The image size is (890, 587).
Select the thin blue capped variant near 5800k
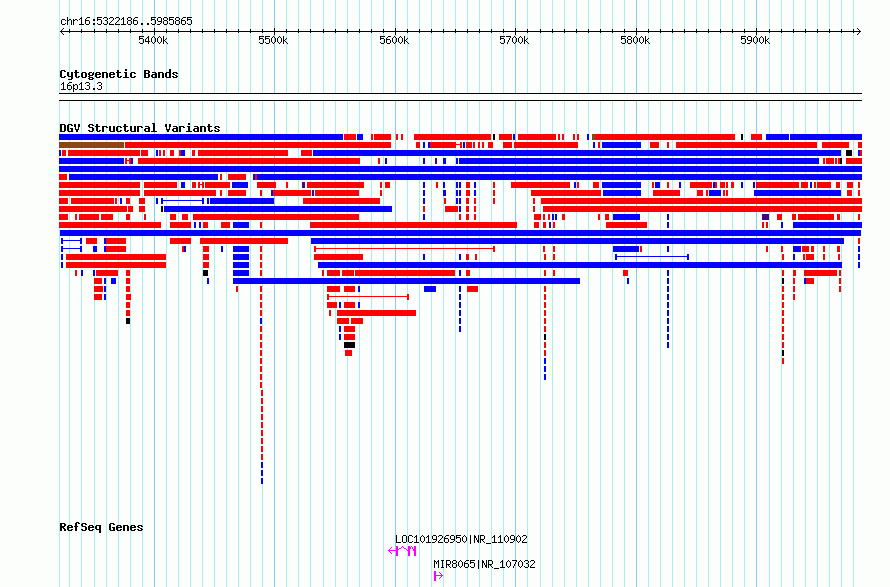[x=652, y=257]
